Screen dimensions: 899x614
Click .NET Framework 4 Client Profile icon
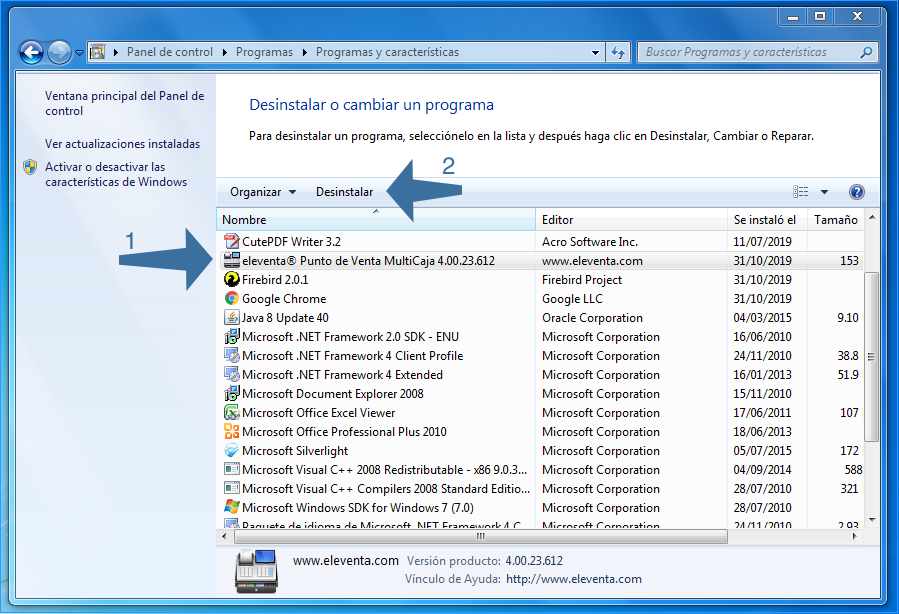(232, 355)
